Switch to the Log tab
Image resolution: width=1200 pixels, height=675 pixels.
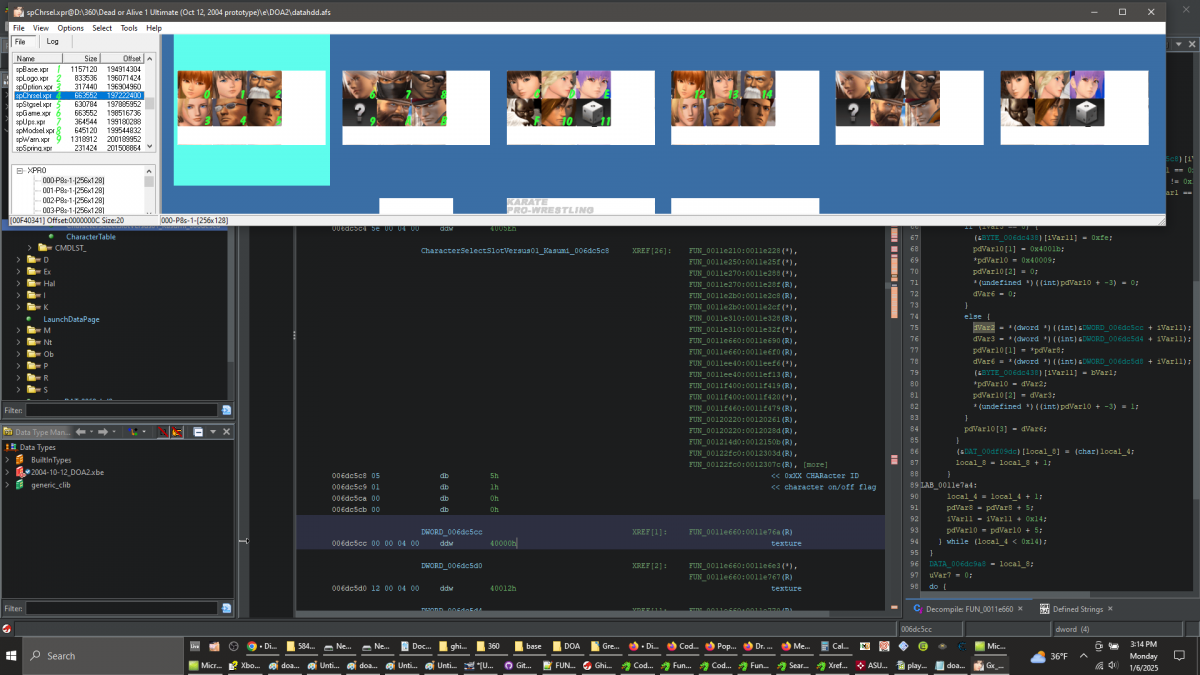point(52,42)
